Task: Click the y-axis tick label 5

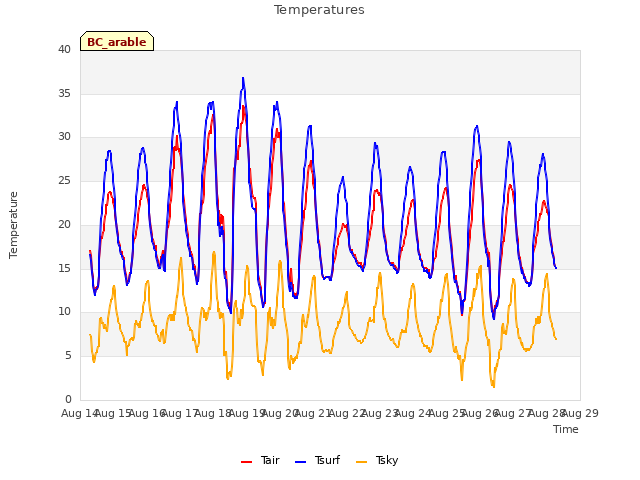Action: click(x=68, y=356)
